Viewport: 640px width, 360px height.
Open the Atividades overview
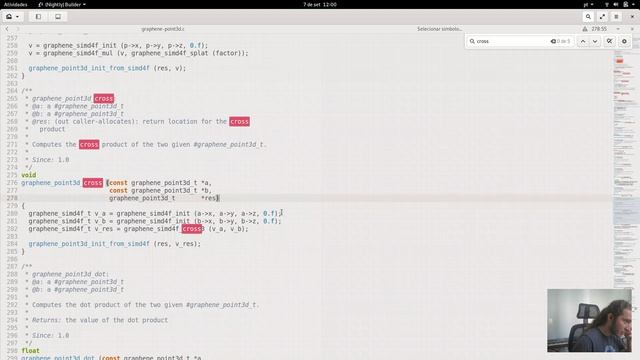click(16, 4)
